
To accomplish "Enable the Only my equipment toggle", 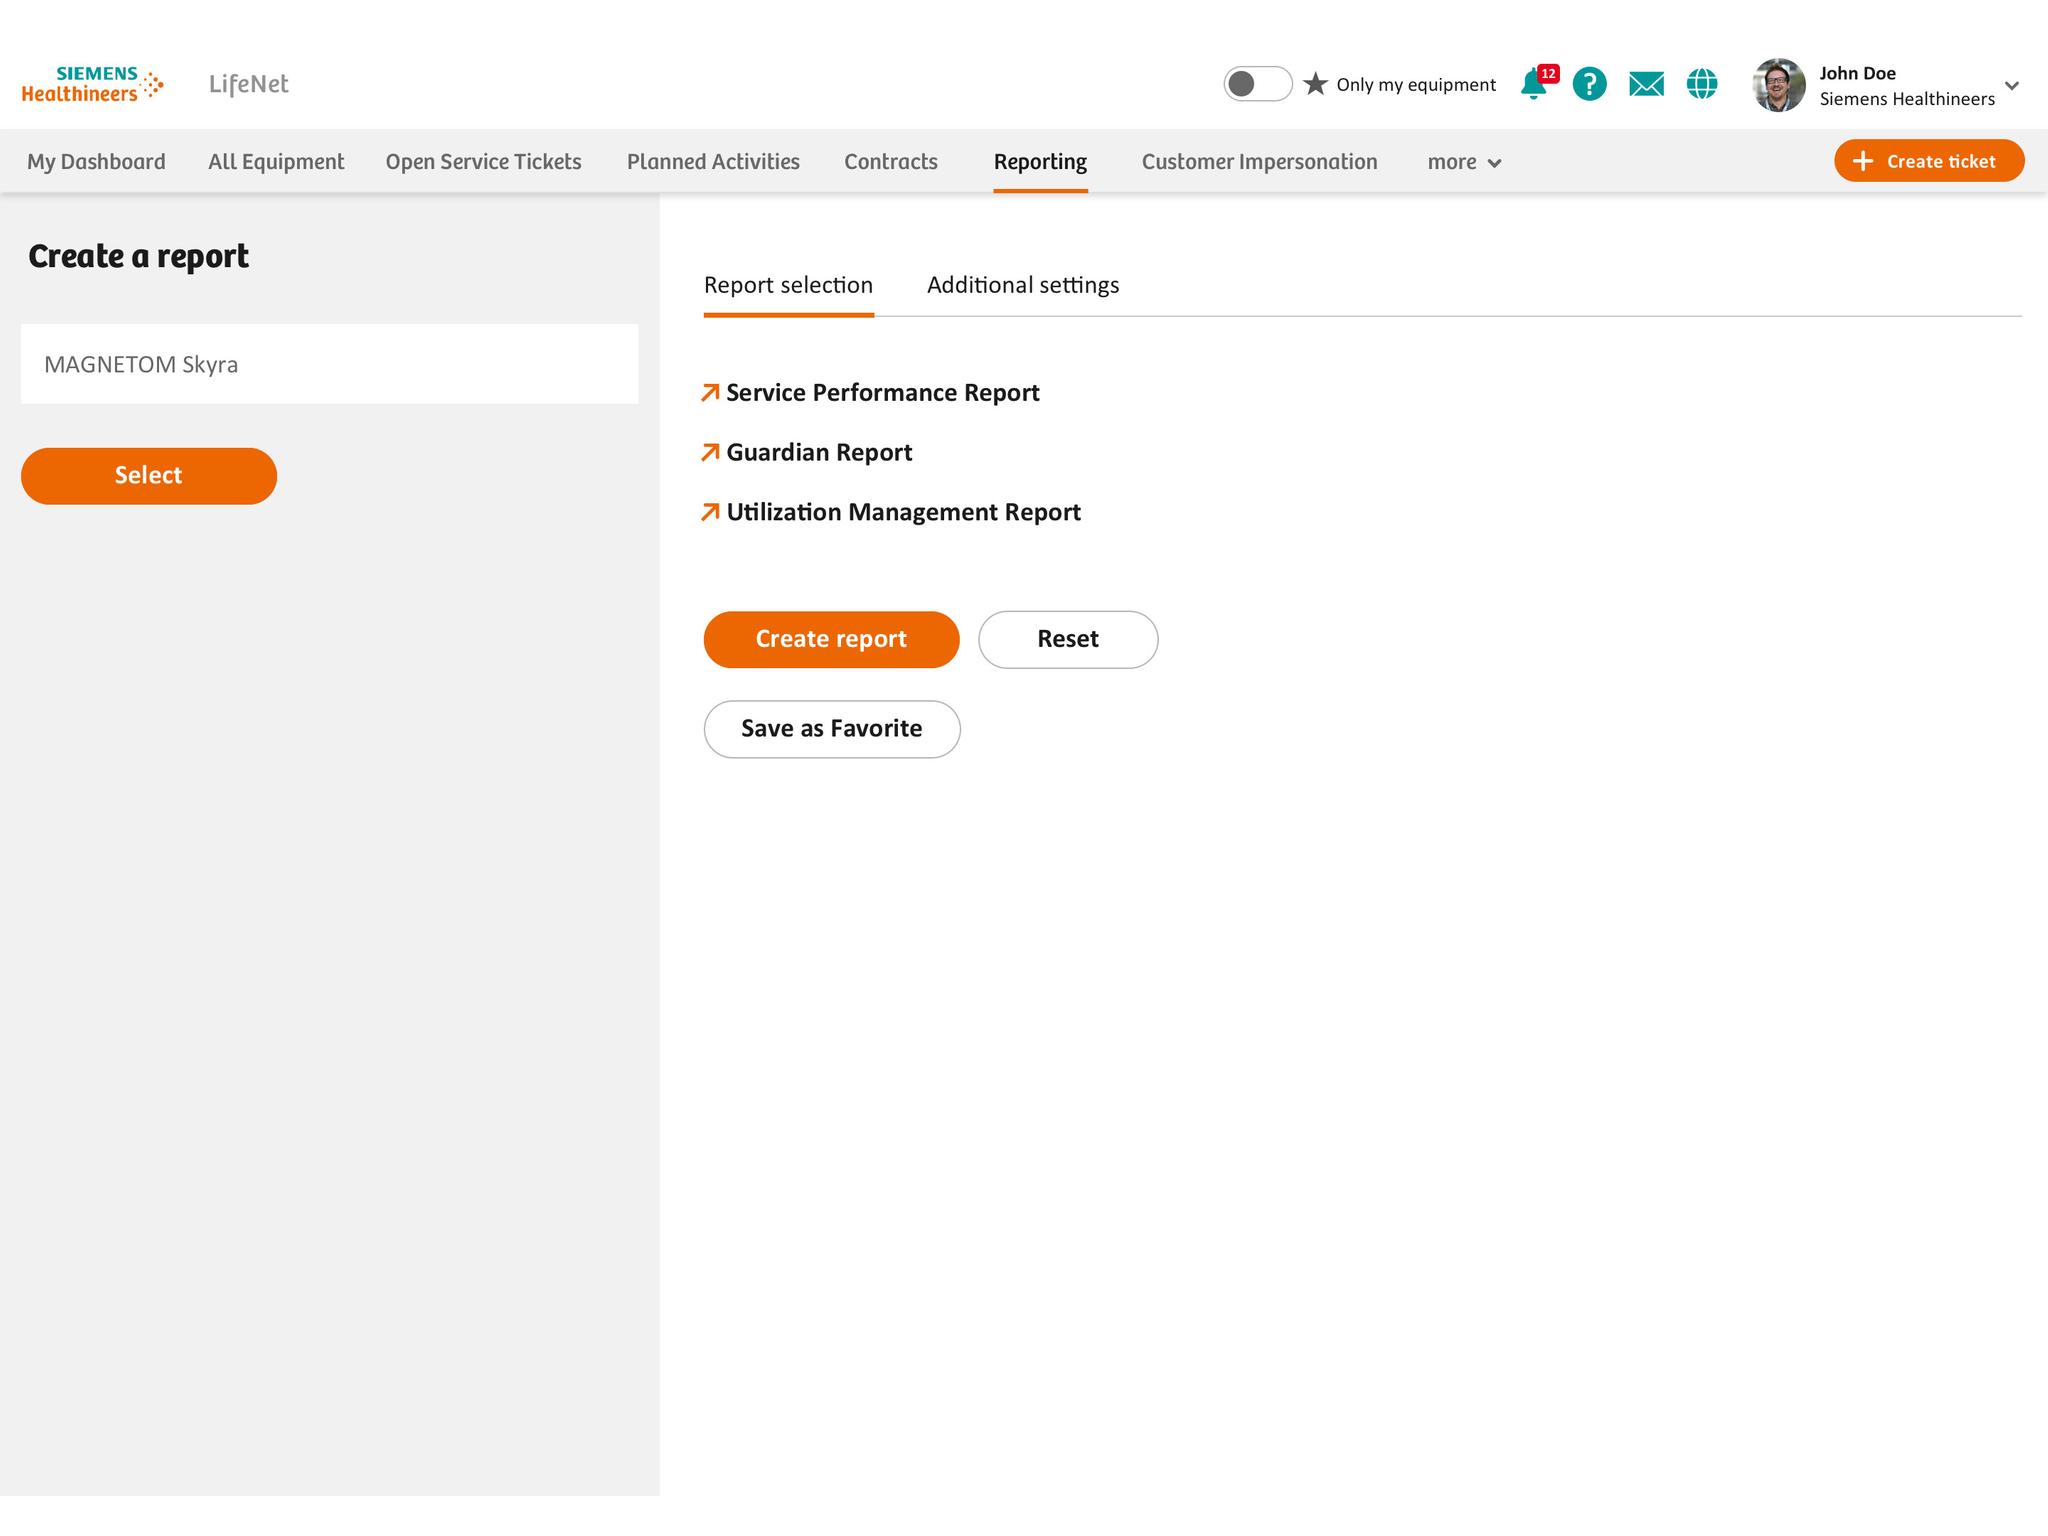I will coord(1258,84).
